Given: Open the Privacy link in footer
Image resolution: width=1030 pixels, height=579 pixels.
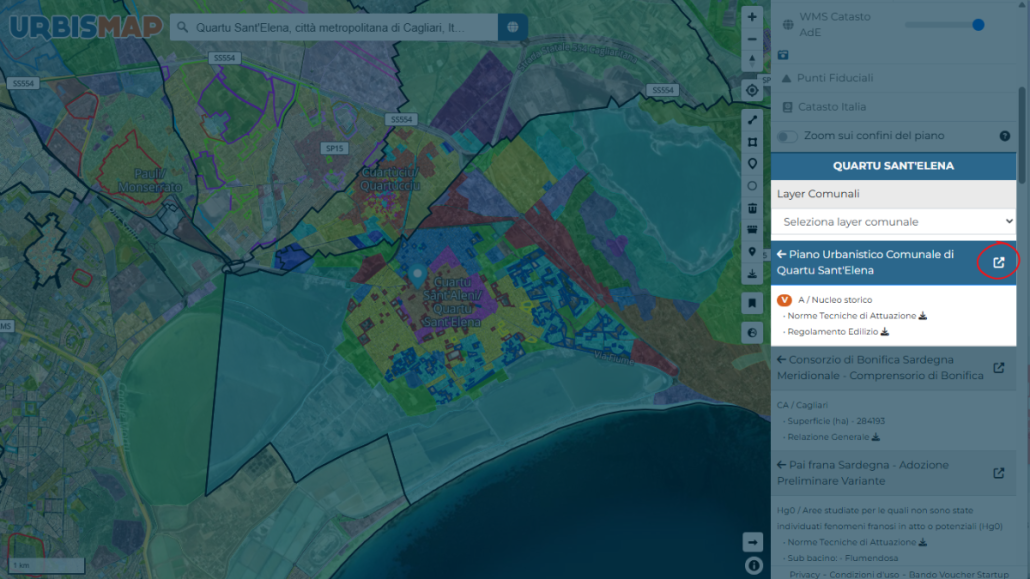Looking at the screenshot, I should click(x=806, y=574).
